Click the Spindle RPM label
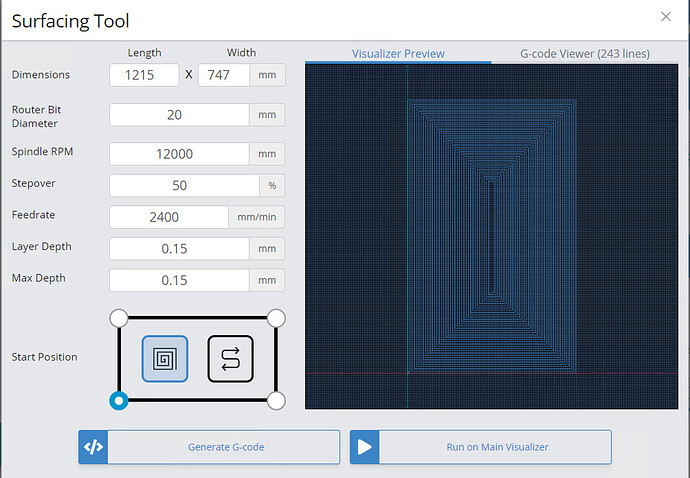This screenshot has height=478, width=690. pyautogui.click(x=42, y=151)
